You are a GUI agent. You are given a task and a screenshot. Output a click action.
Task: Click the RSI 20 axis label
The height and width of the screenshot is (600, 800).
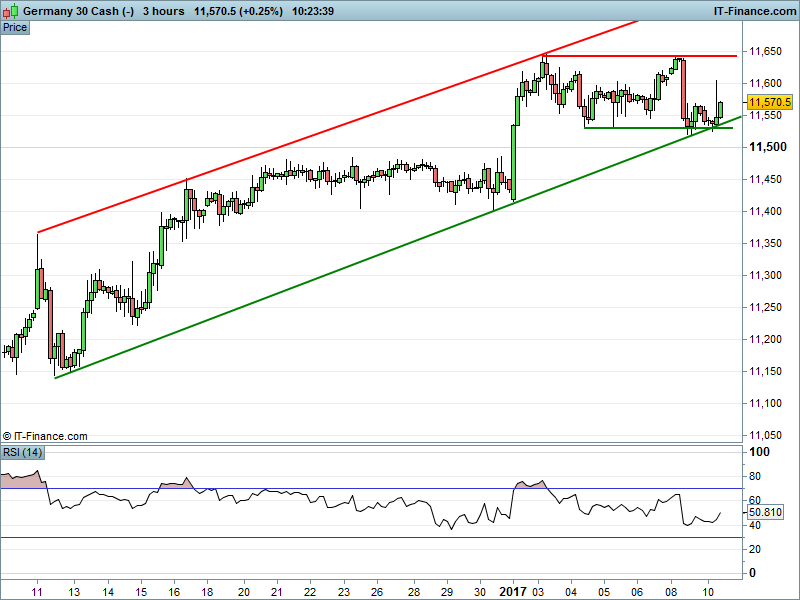(x=755, y=549)
